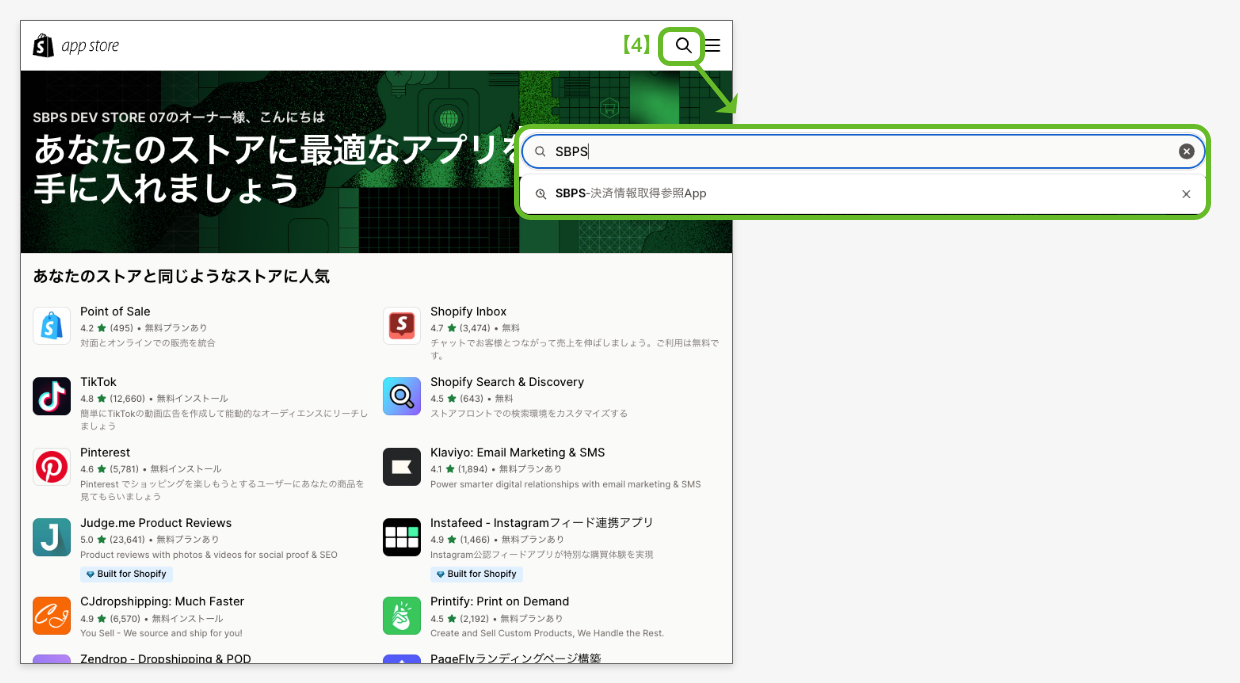The width and height of the screenshot is (1240, 683).
Task: Click the Zendrop - Dropshipping & POD title
Action: (x=166, y=658)
